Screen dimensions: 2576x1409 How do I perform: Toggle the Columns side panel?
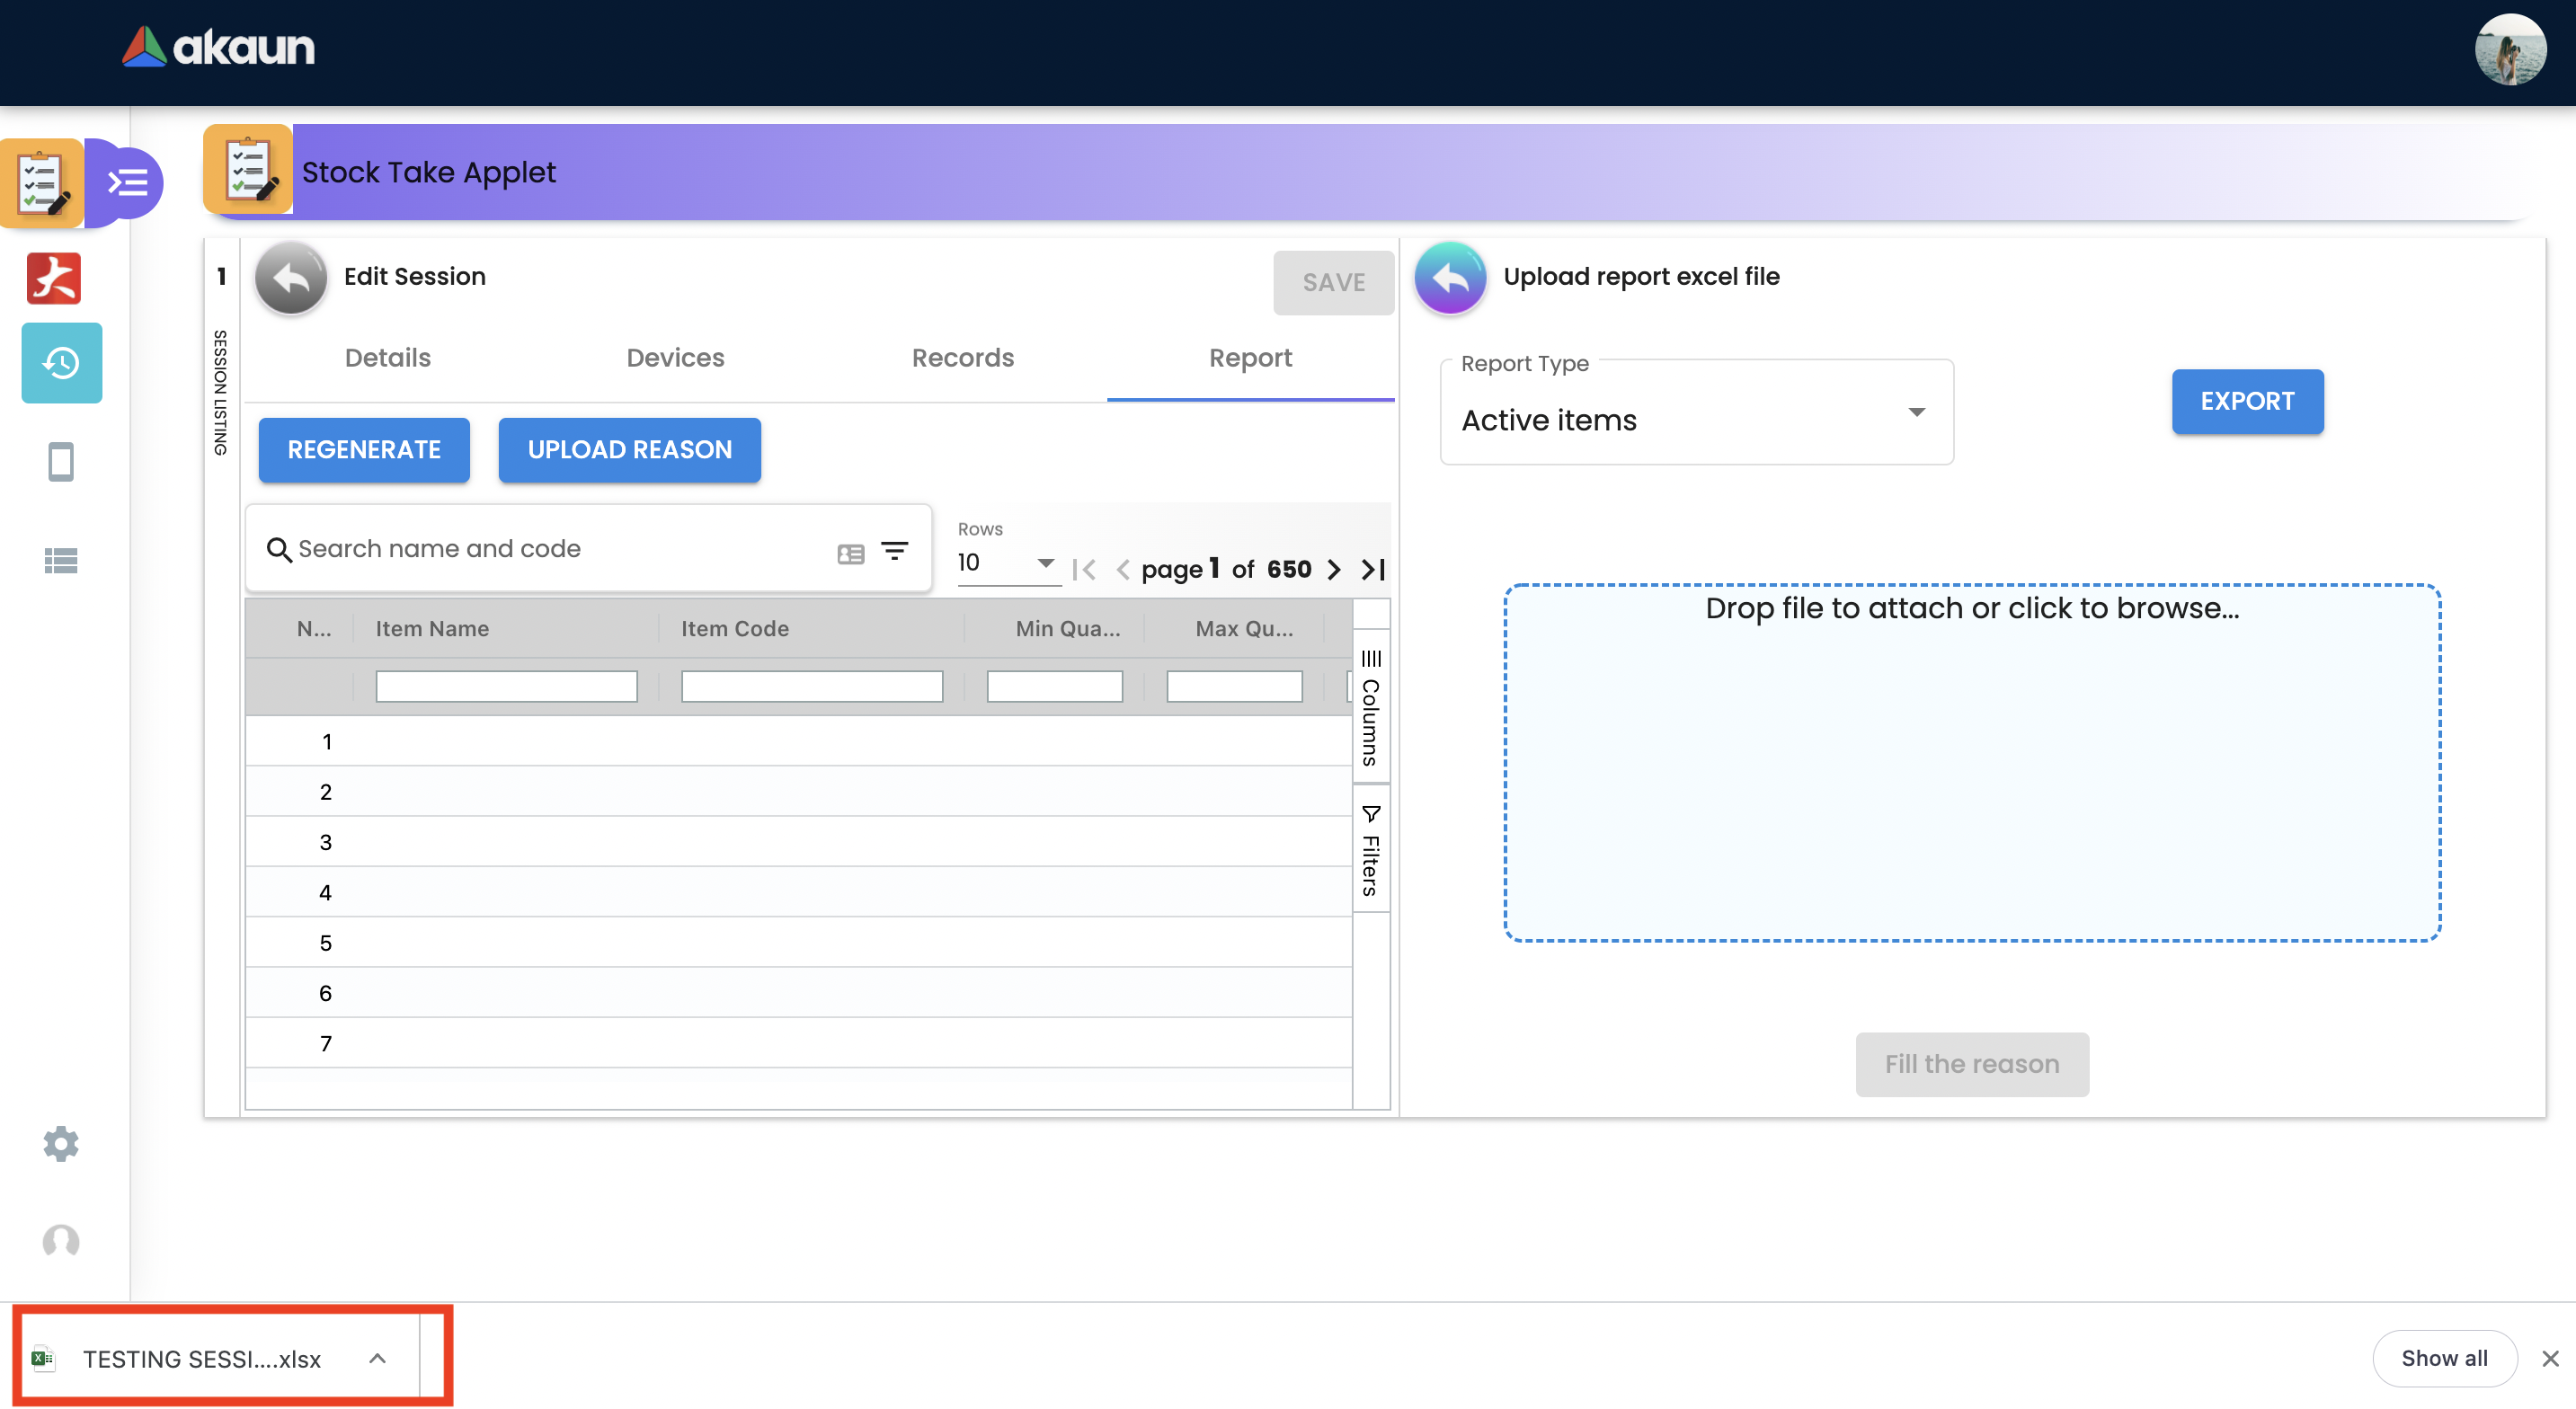click(x=1371, y=707)
